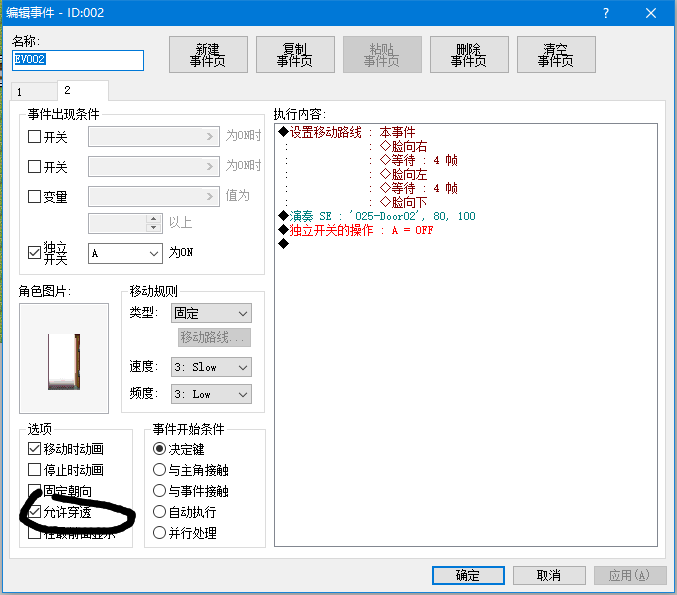Close the 编辑事件 dialog
The image size is (677, 595).
[x=651, y=13]
